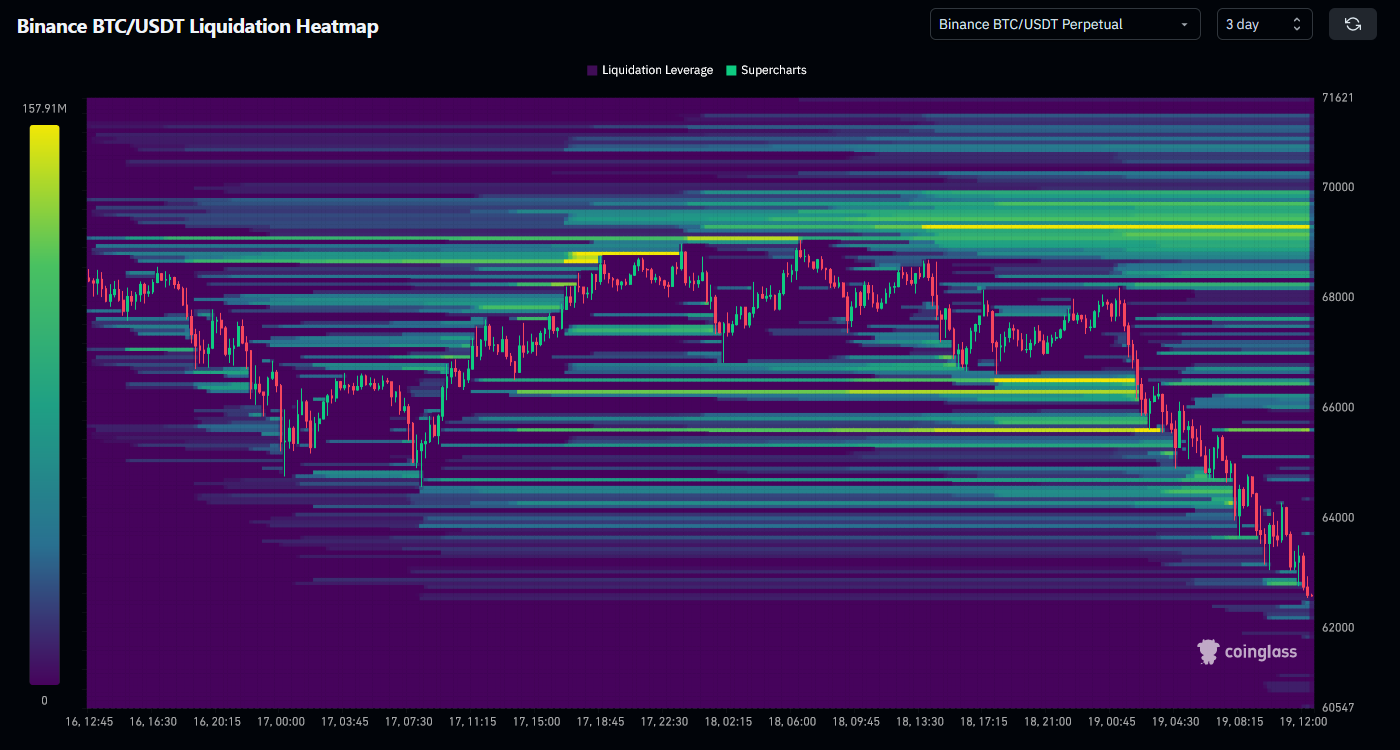Open the 3 day range selector
The height and width of the screenshot is (750, 1400).
pos(1265,24)
